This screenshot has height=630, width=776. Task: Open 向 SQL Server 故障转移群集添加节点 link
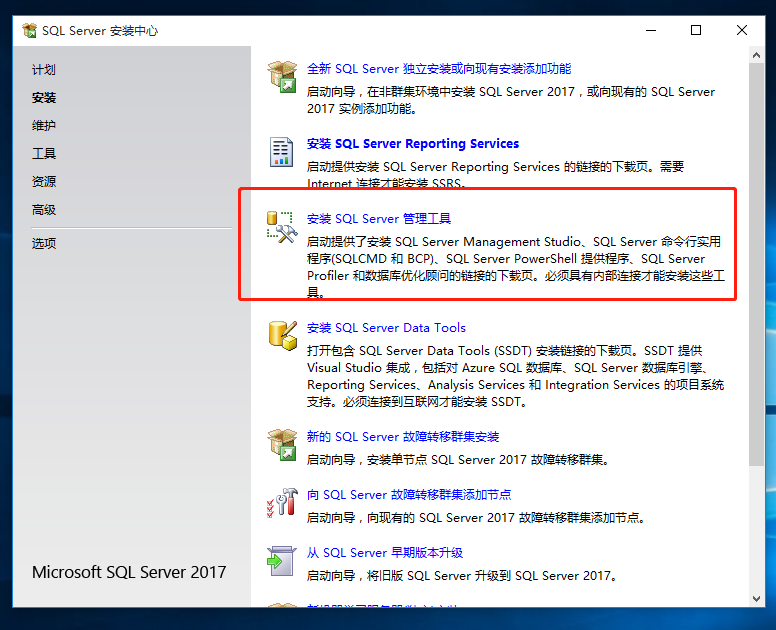click(409, 494)
